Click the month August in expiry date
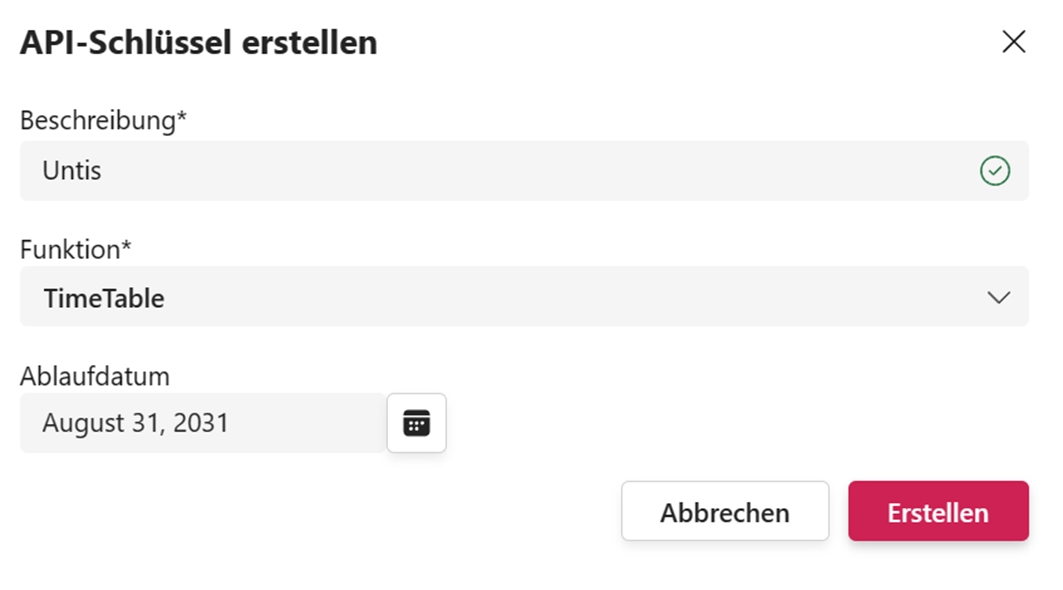This screenshot has width=1063, height=590. click(x=82, y=423)
